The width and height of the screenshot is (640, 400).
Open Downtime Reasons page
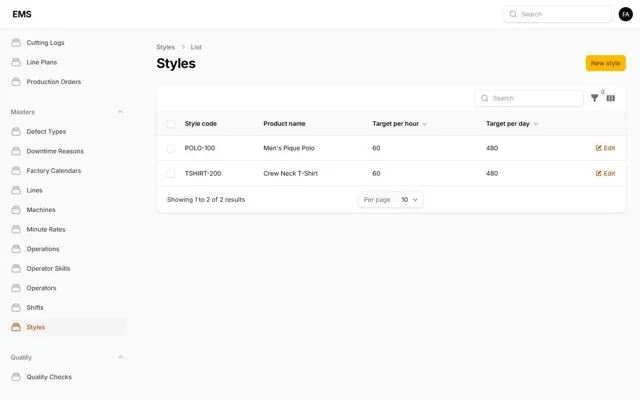55,151
